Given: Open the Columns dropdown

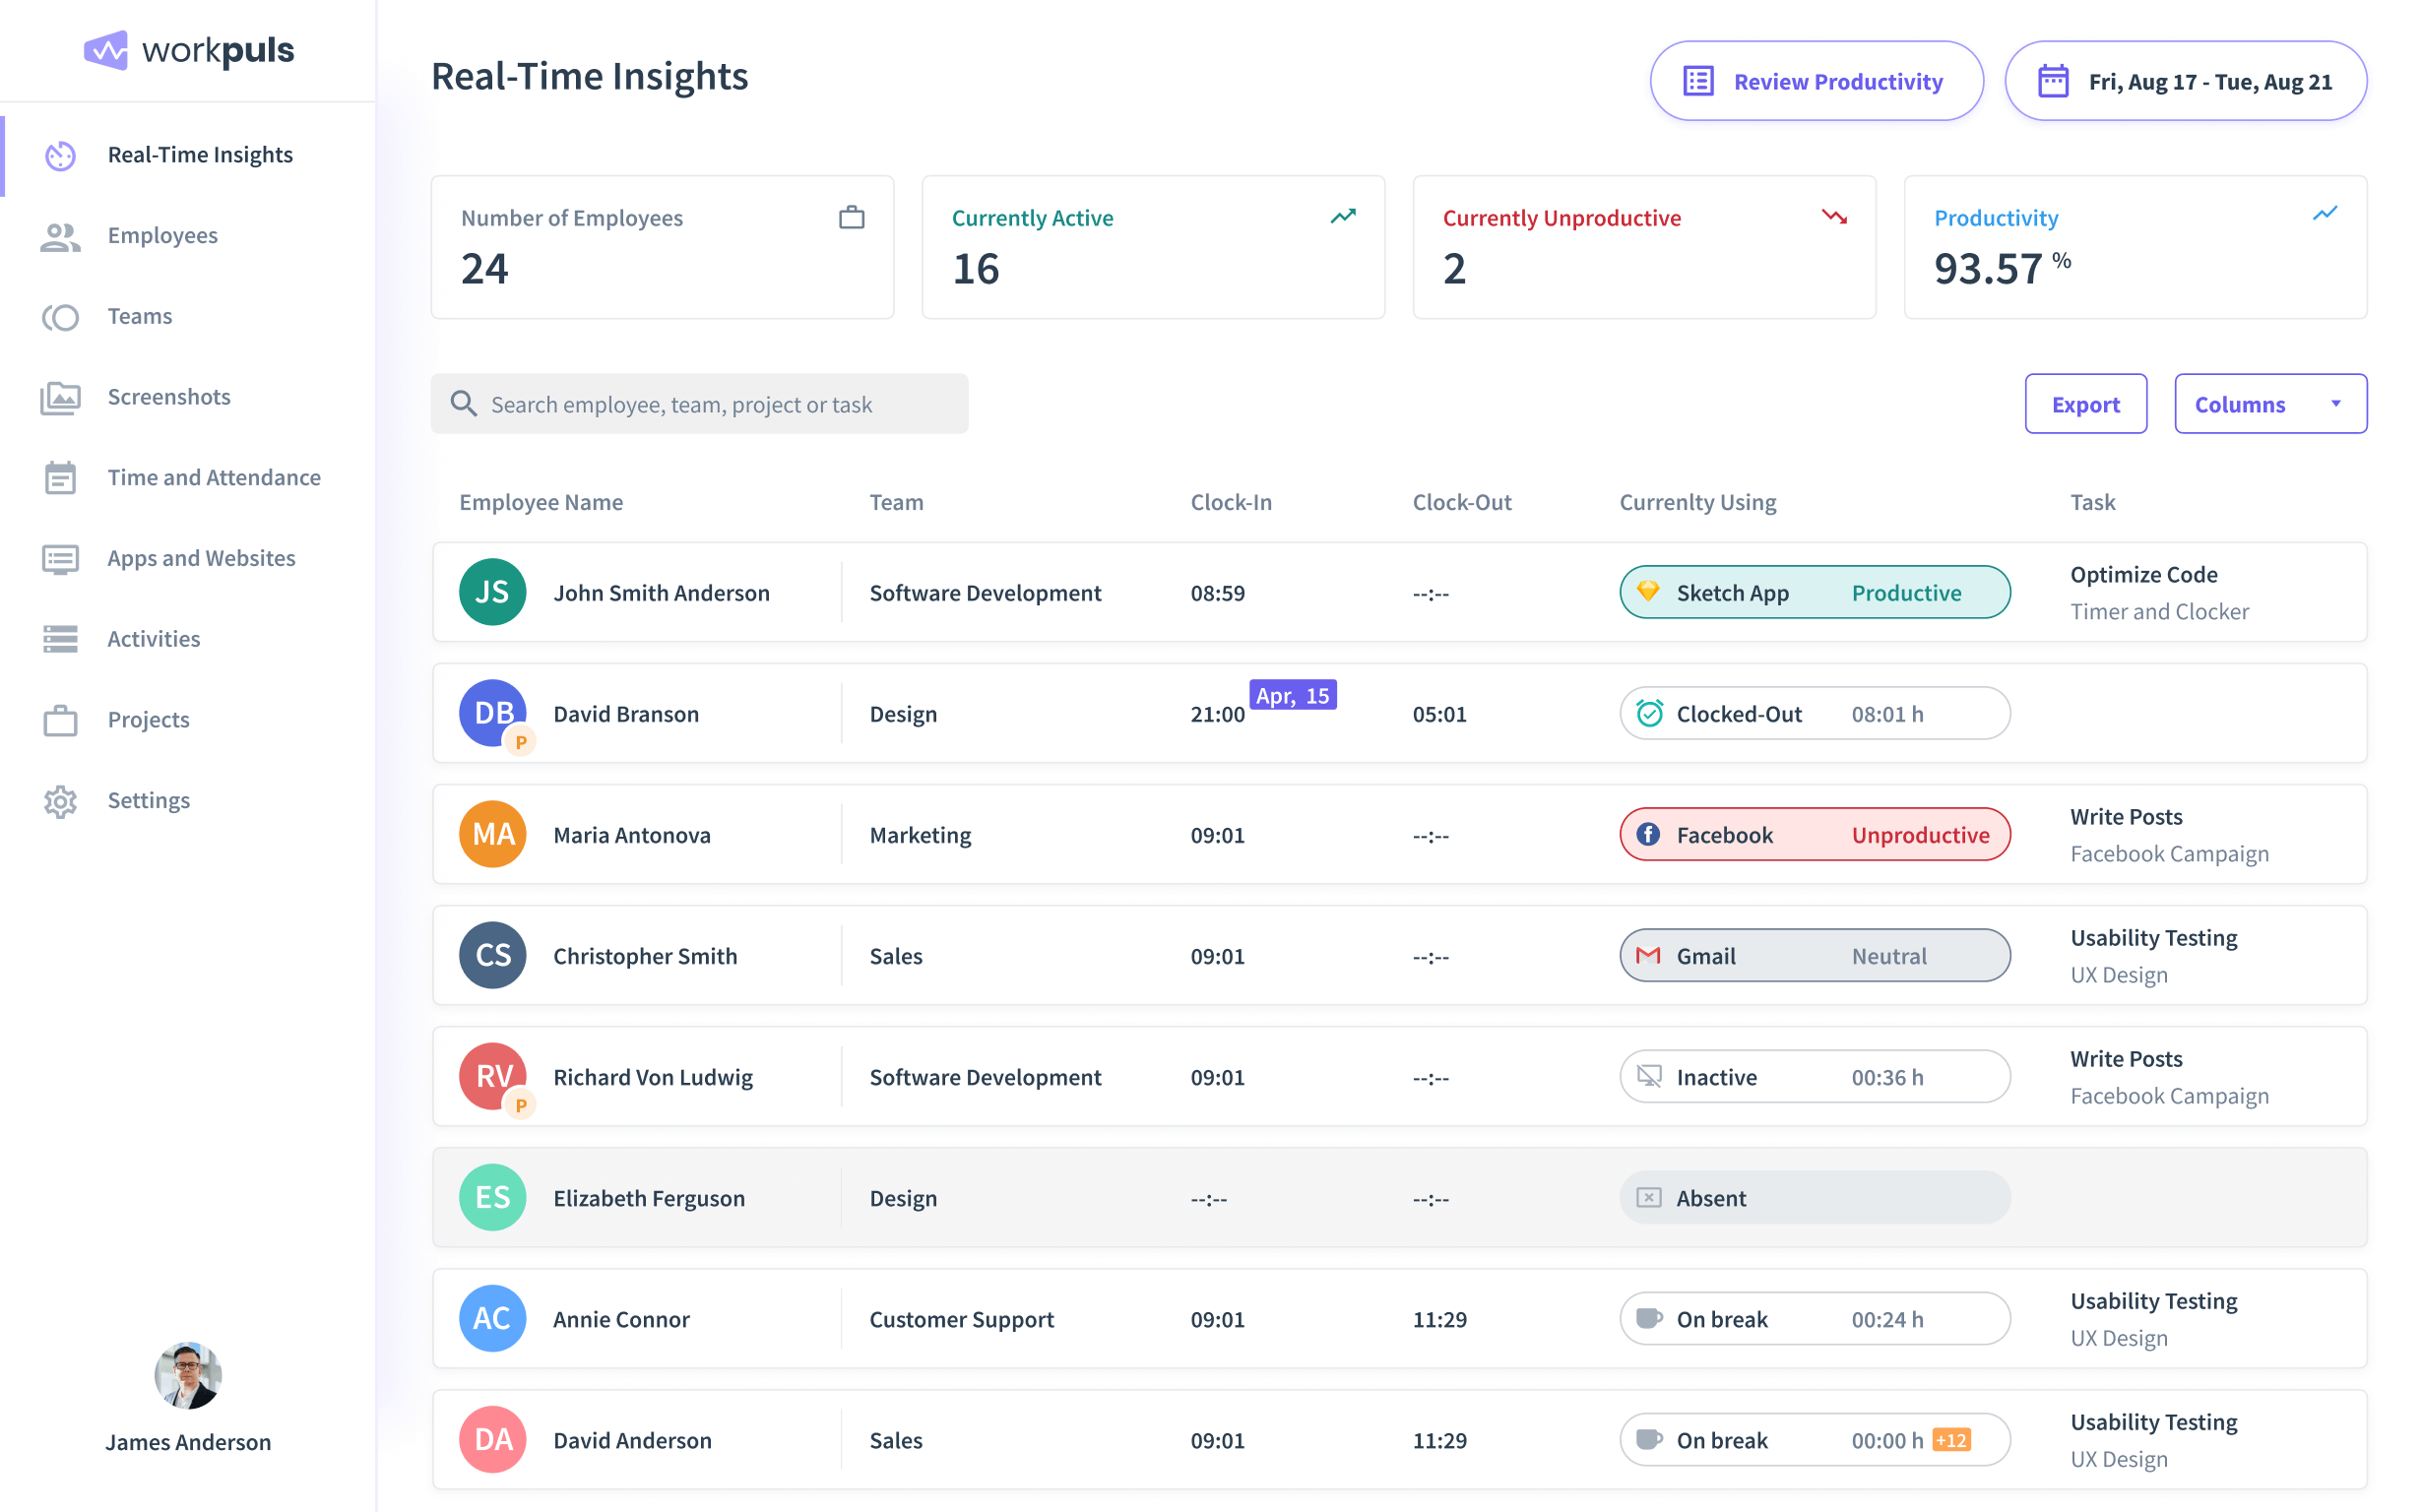Looking at the screenshot, I should 2270,404.
